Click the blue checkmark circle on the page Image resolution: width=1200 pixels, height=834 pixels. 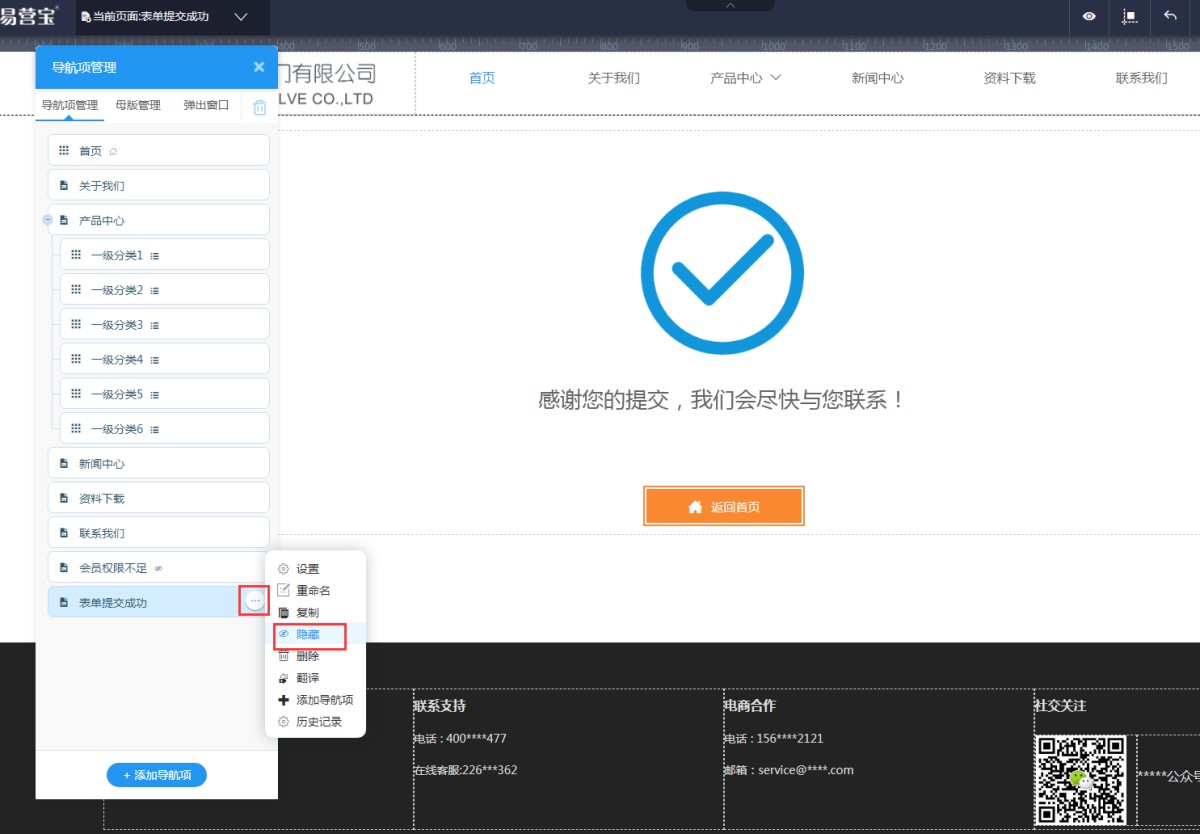[x=721, y=273]
